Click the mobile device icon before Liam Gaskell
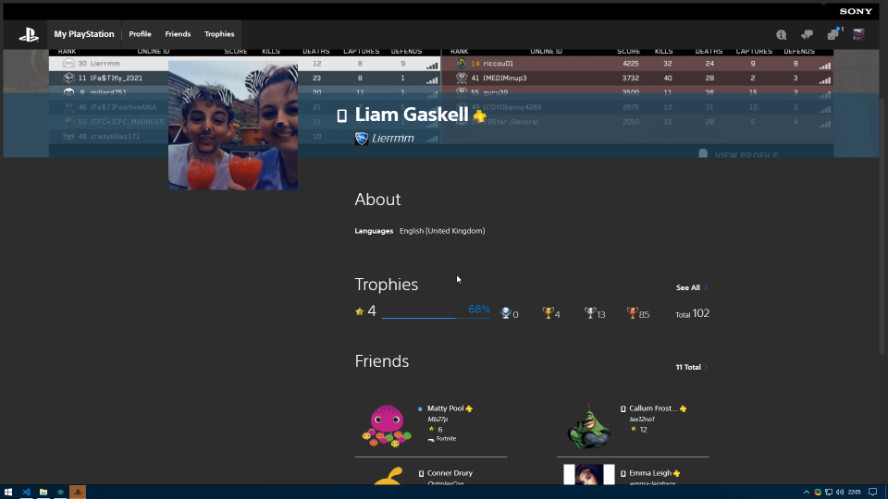 (x=341, y=116)
